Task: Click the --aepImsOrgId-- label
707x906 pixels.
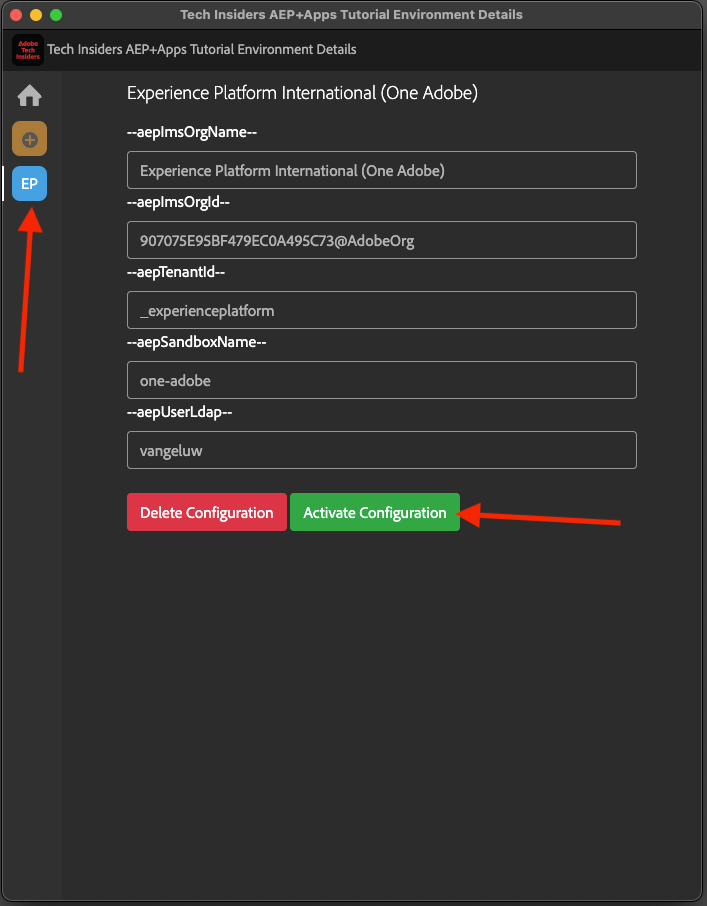Action: [178, 202]
